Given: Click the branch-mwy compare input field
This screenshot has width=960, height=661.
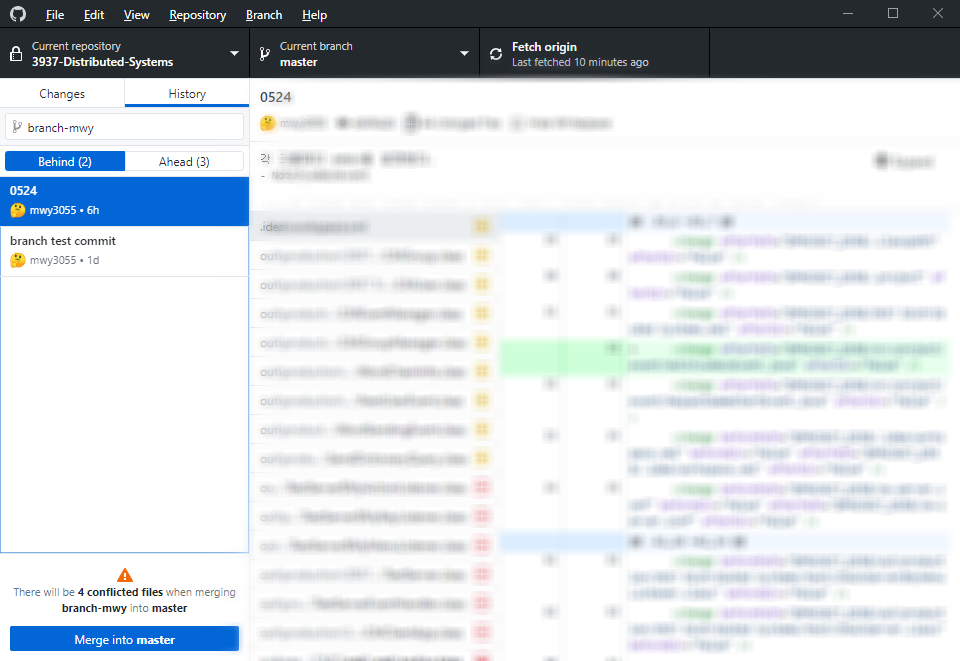Looking at the screenshot, I should [124, 127].
